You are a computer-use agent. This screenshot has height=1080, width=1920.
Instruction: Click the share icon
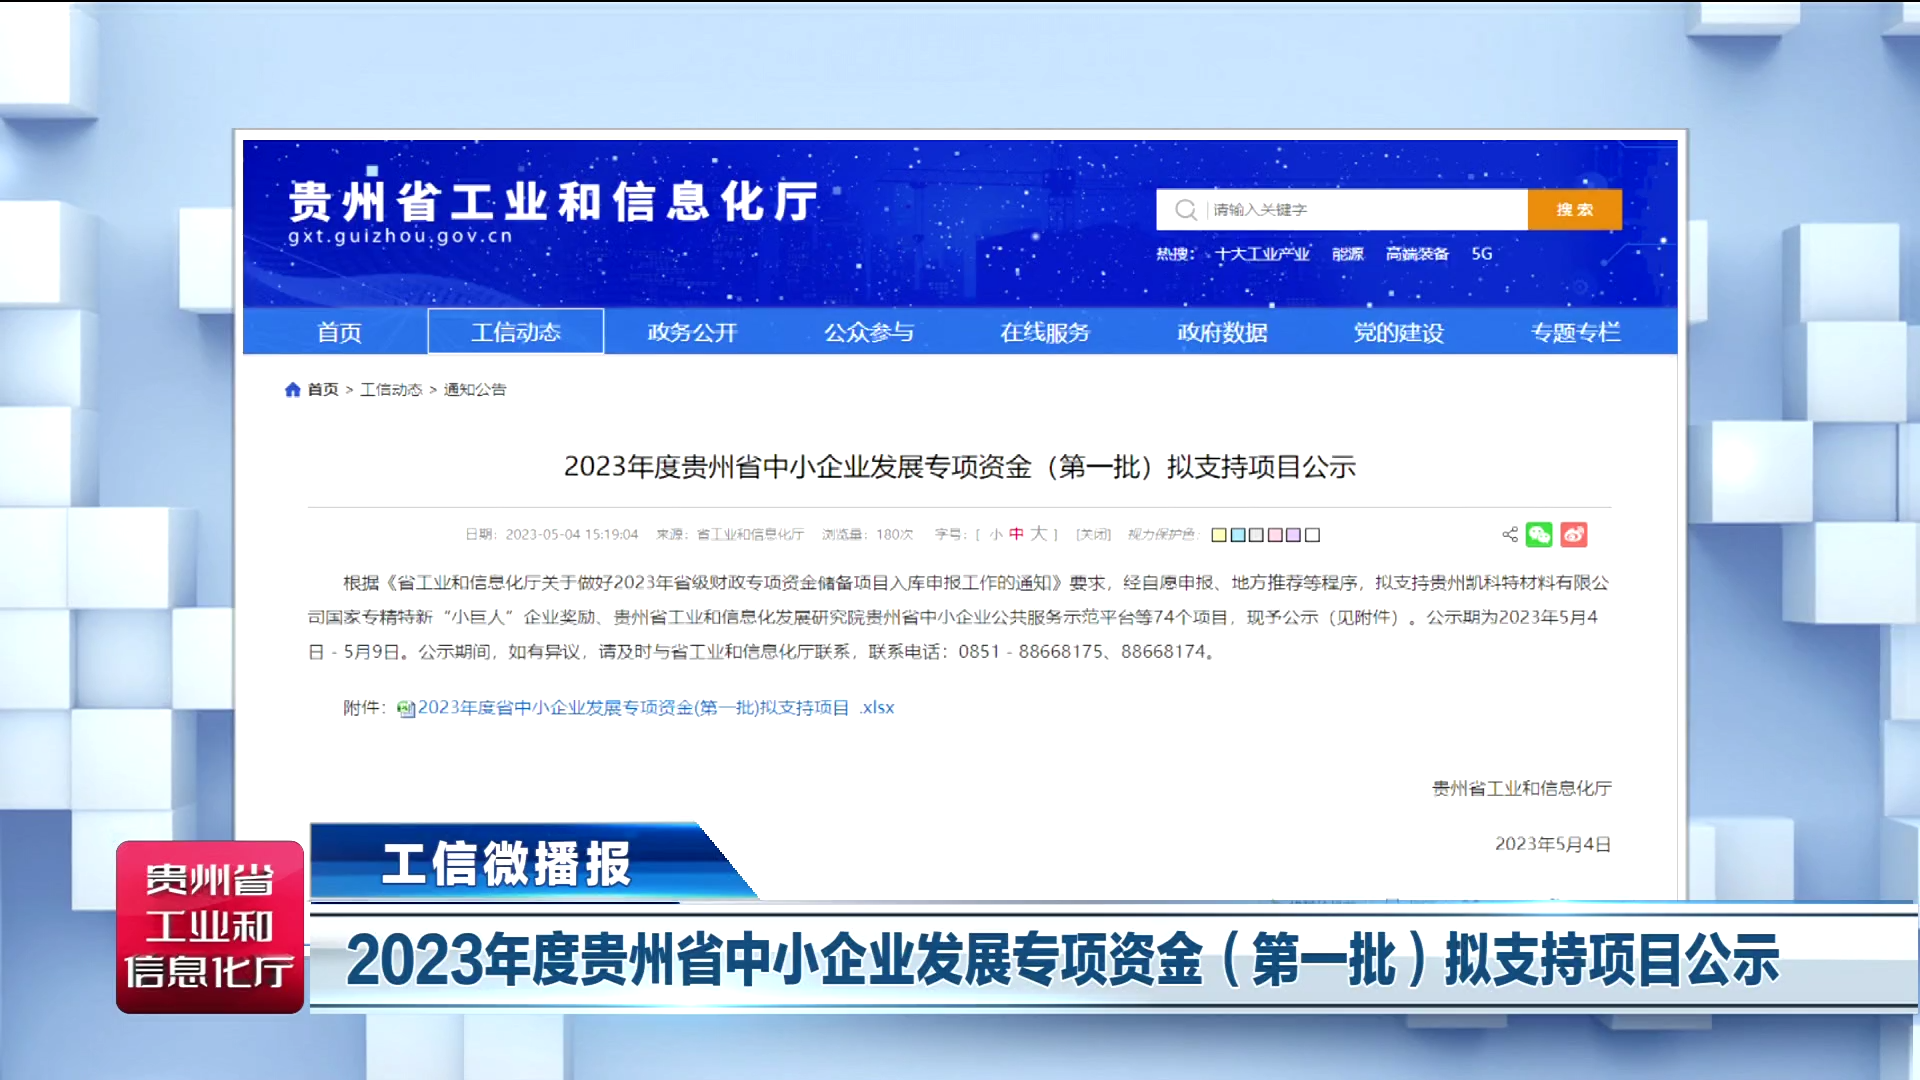(1510, 535)
